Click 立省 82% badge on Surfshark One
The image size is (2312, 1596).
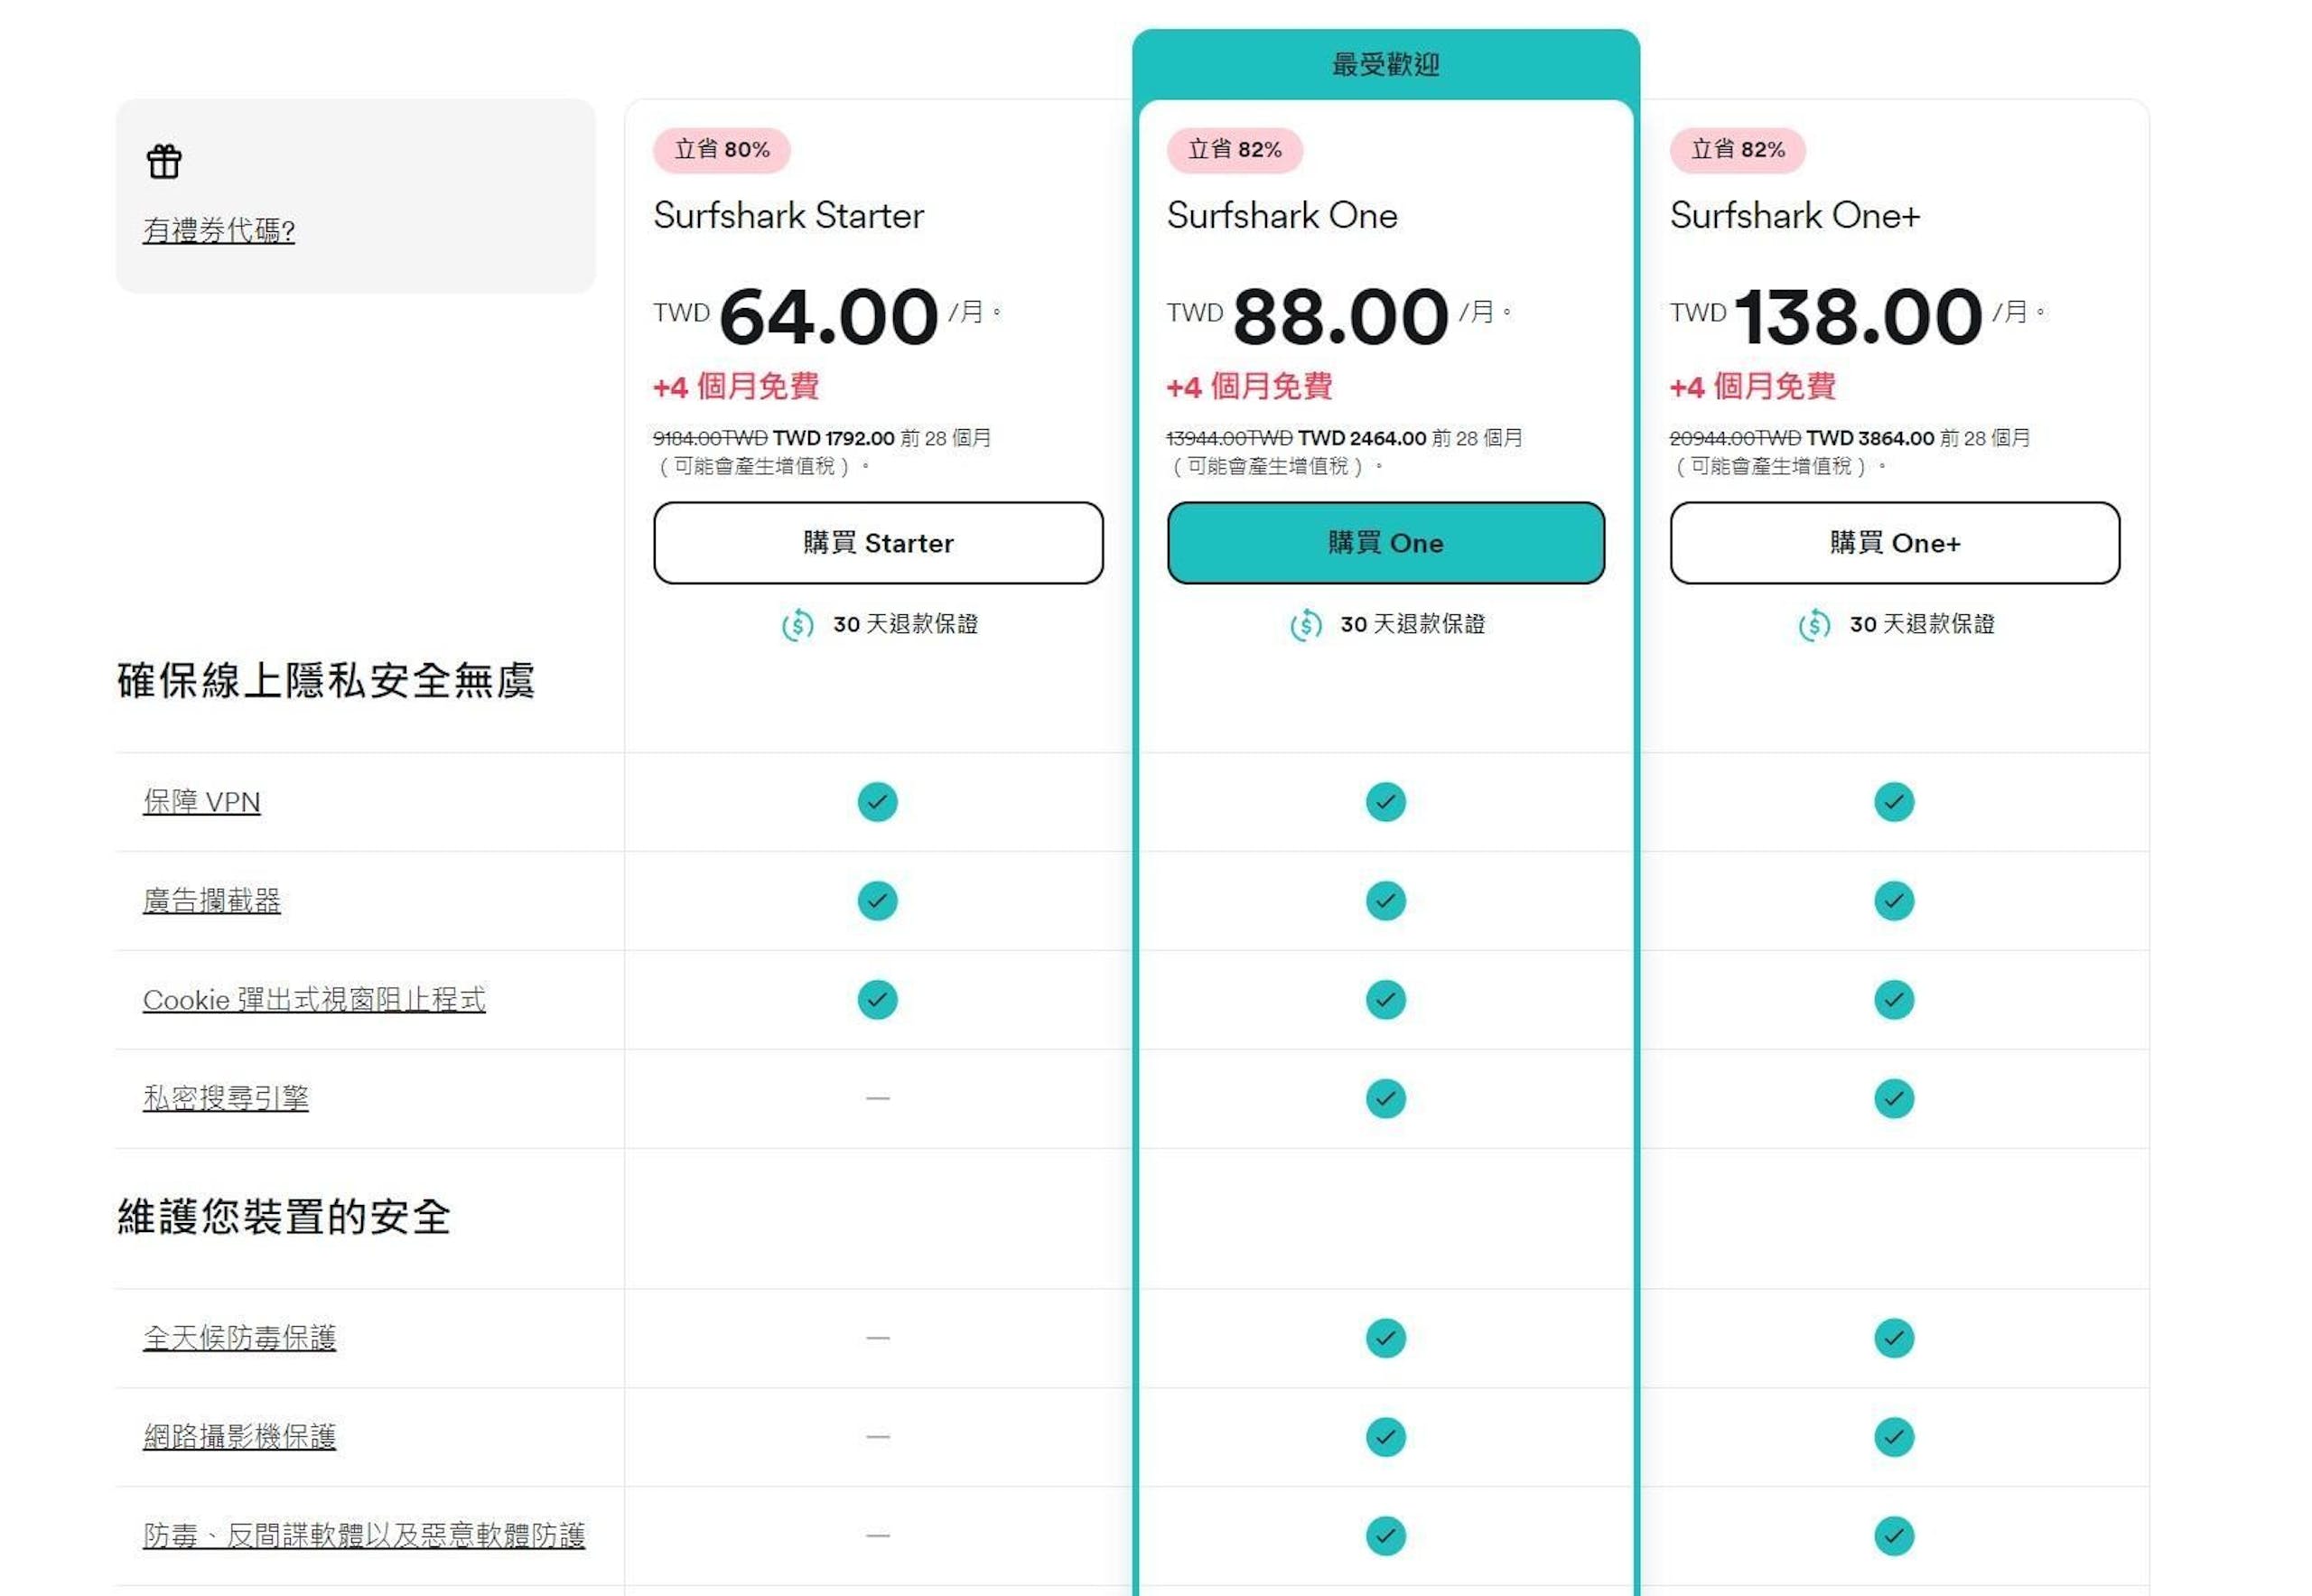pyautogui.click(x=1235, y=150)
